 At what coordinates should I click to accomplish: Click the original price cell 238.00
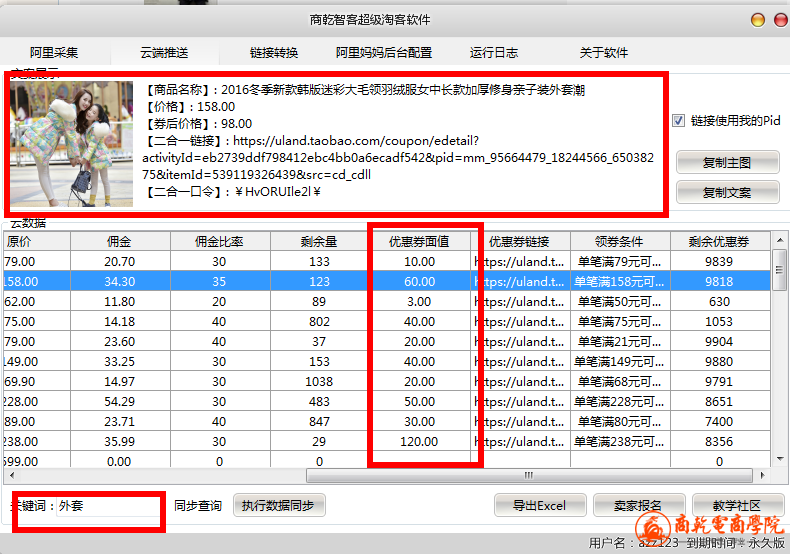pos(37,441)
